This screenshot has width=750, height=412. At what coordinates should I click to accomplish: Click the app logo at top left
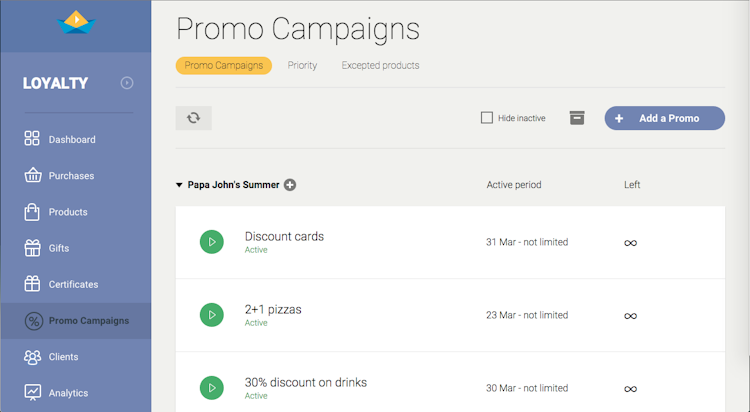pyautogui.click(x=76, y=21)
